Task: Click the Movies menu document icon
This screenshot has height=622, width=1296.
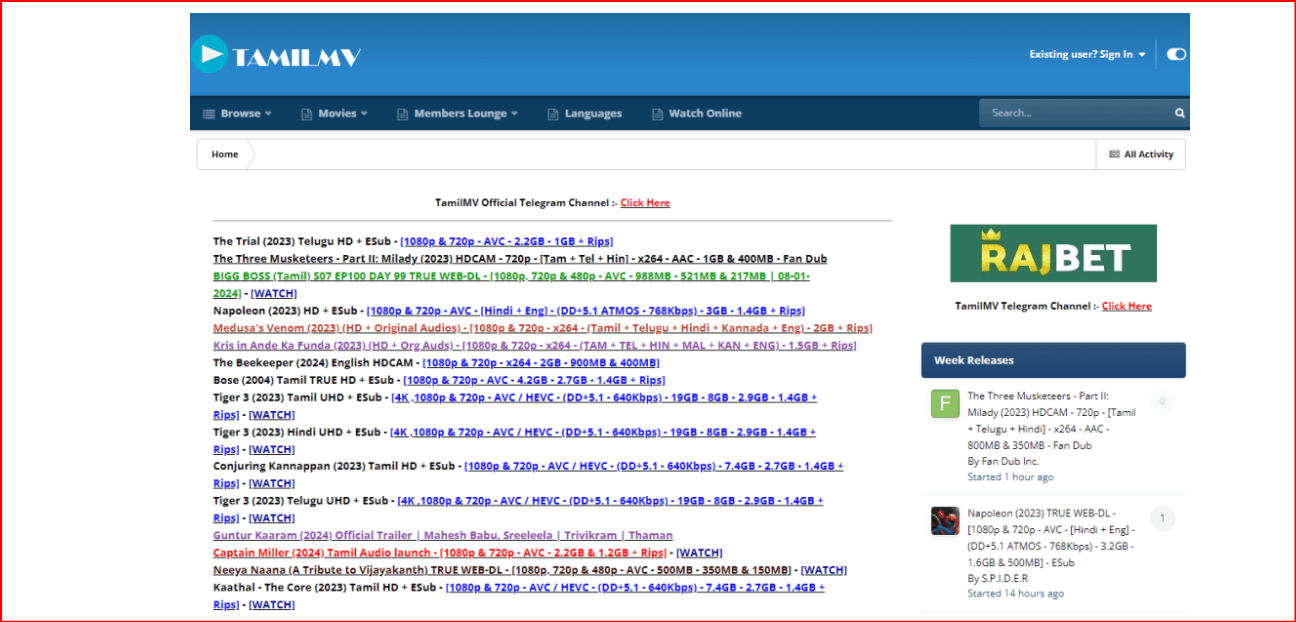Action: pos(307,113)
